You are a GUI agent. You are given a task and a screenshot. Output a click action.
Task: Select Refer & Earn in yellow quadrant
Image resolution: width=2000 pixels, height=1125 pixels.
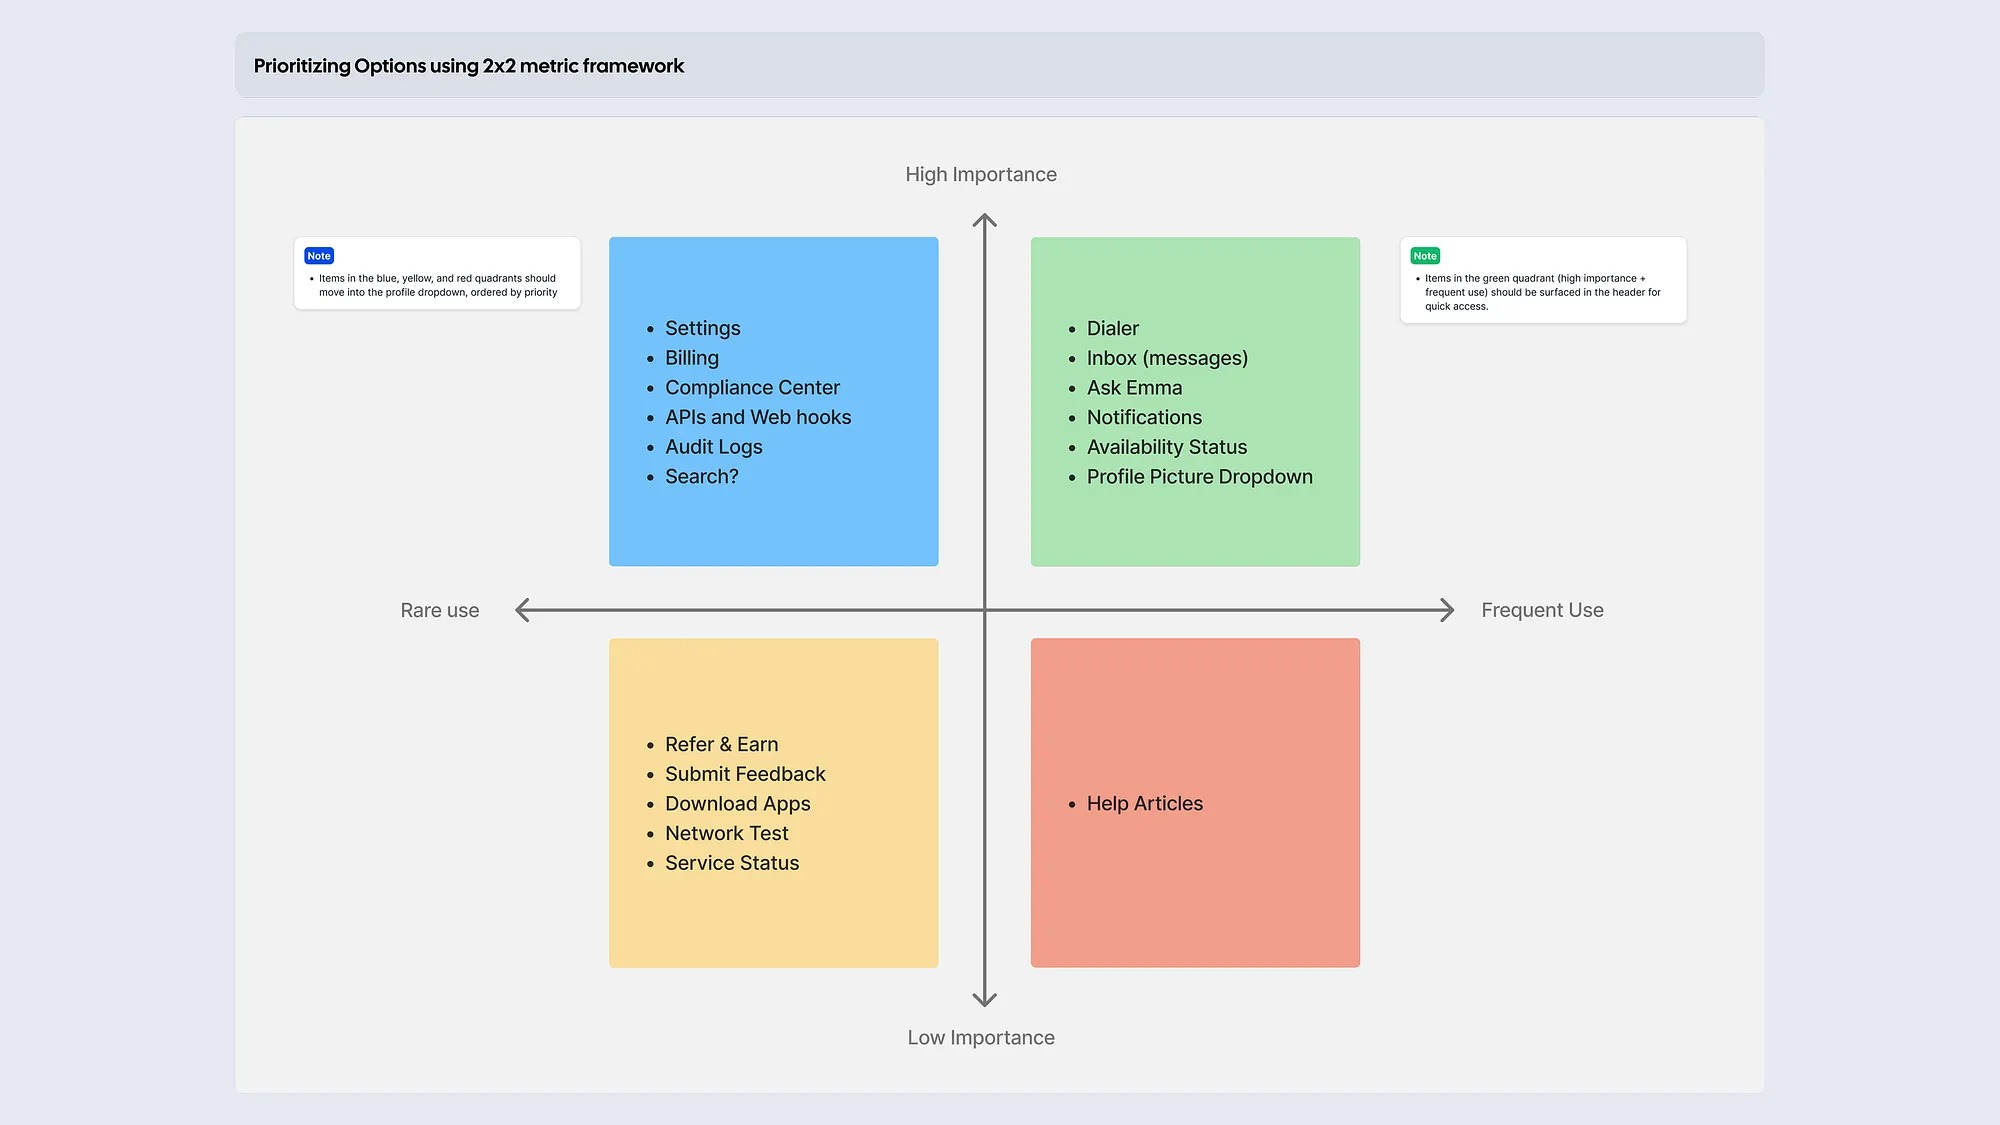[721, 745]
